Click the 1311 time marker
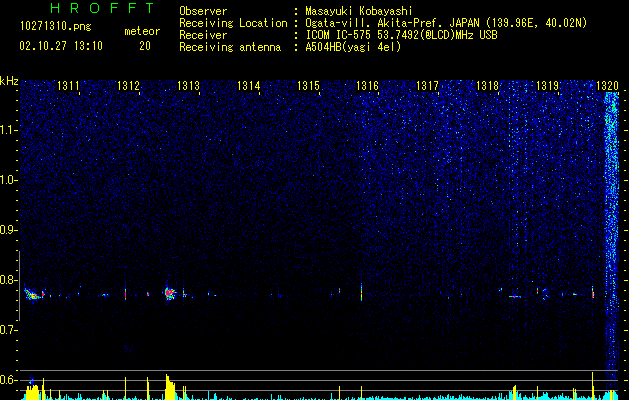This screenshot has height=400, width=629. (68, 85)
